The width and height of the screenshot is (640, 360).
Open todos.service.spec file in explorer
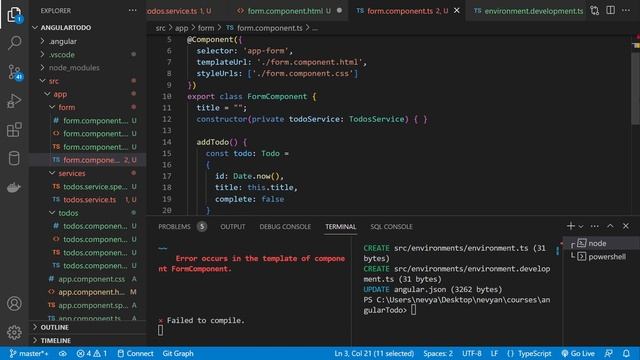(x=88, y=187)
